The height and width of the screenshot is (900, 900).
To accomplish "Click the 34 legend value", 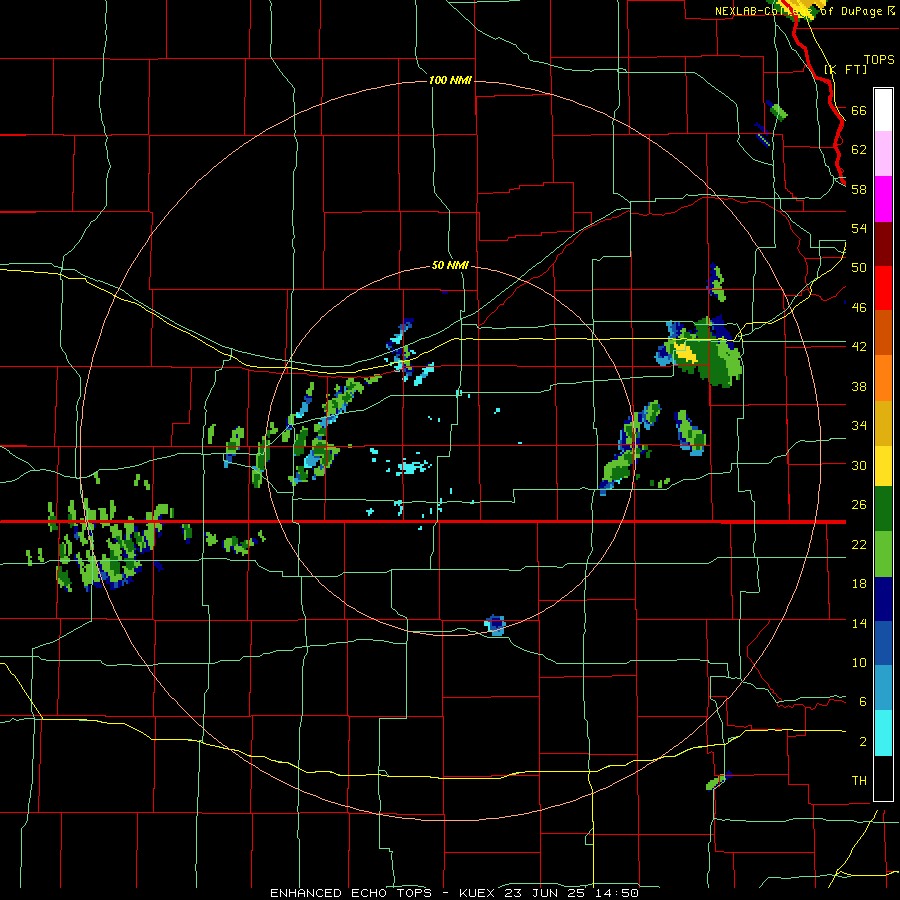I will (859, 425).
